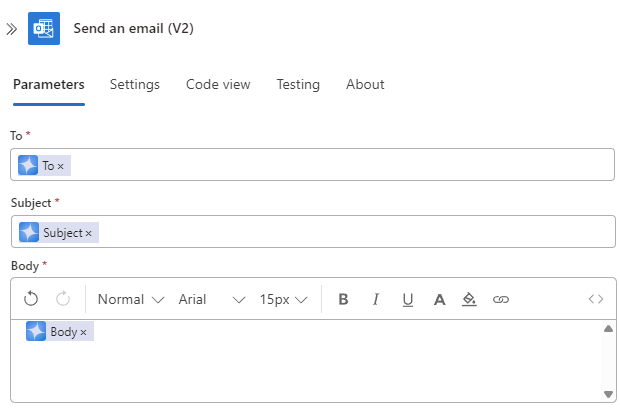Expand the Normal paragraph style dropdown
This screenshot has height=410, width=620.
131,300
